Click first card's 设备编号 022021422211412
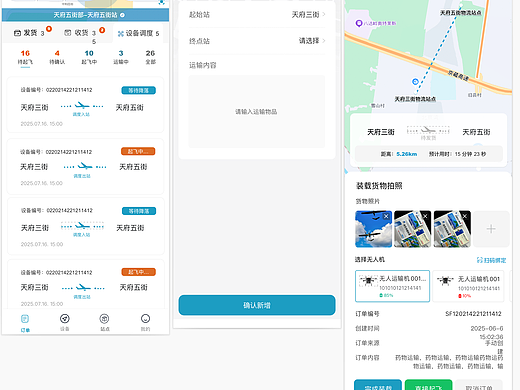The width and height of the screenshot is (520, 390). click(56, 90)
